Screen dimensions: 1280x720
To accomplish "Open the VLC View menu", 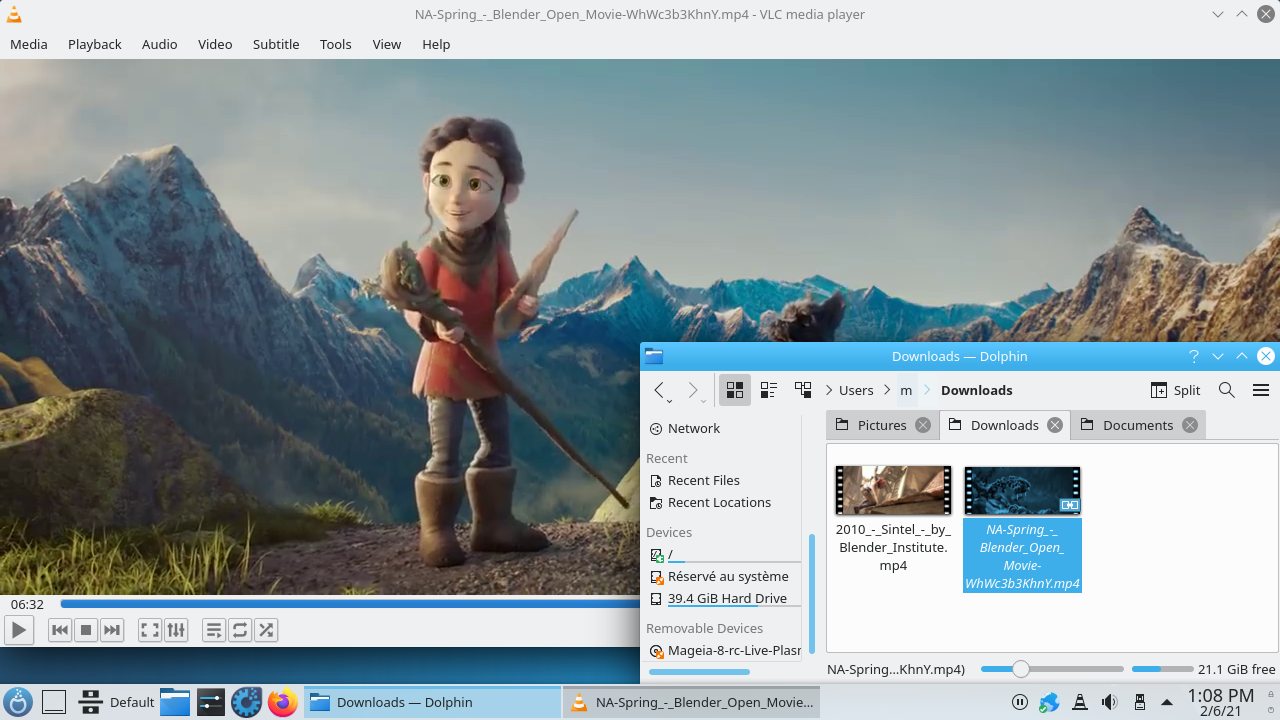I will pyautogui.click(x=387, y=44).
